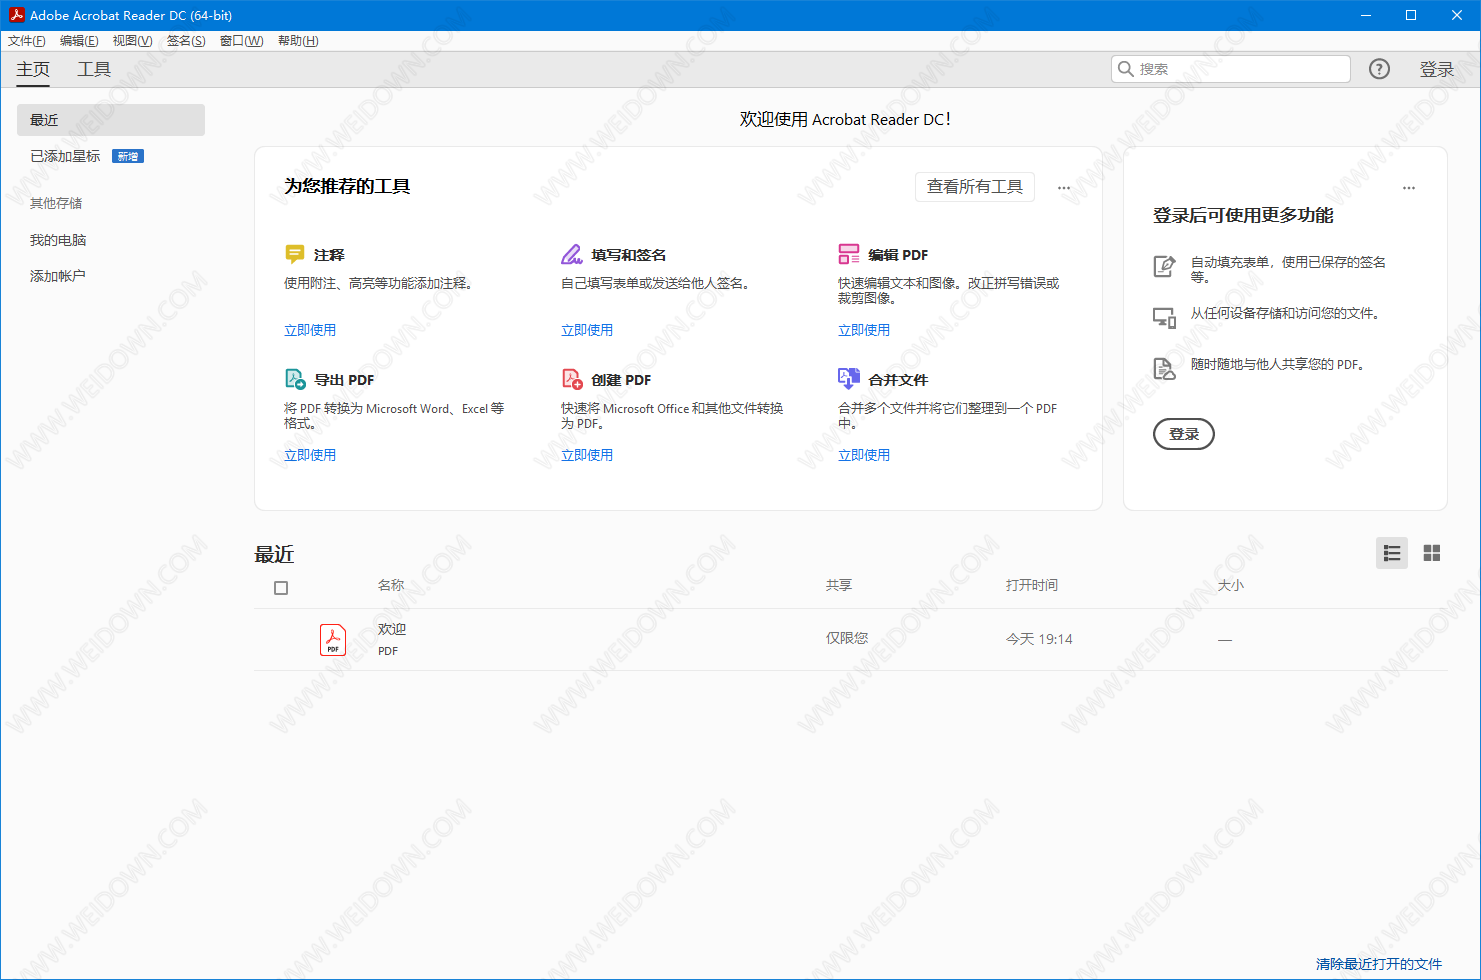This screenshot has height=980, width=1481.
Task: Click 立即使用 link under 合并文件
Action: pos(864,455)
